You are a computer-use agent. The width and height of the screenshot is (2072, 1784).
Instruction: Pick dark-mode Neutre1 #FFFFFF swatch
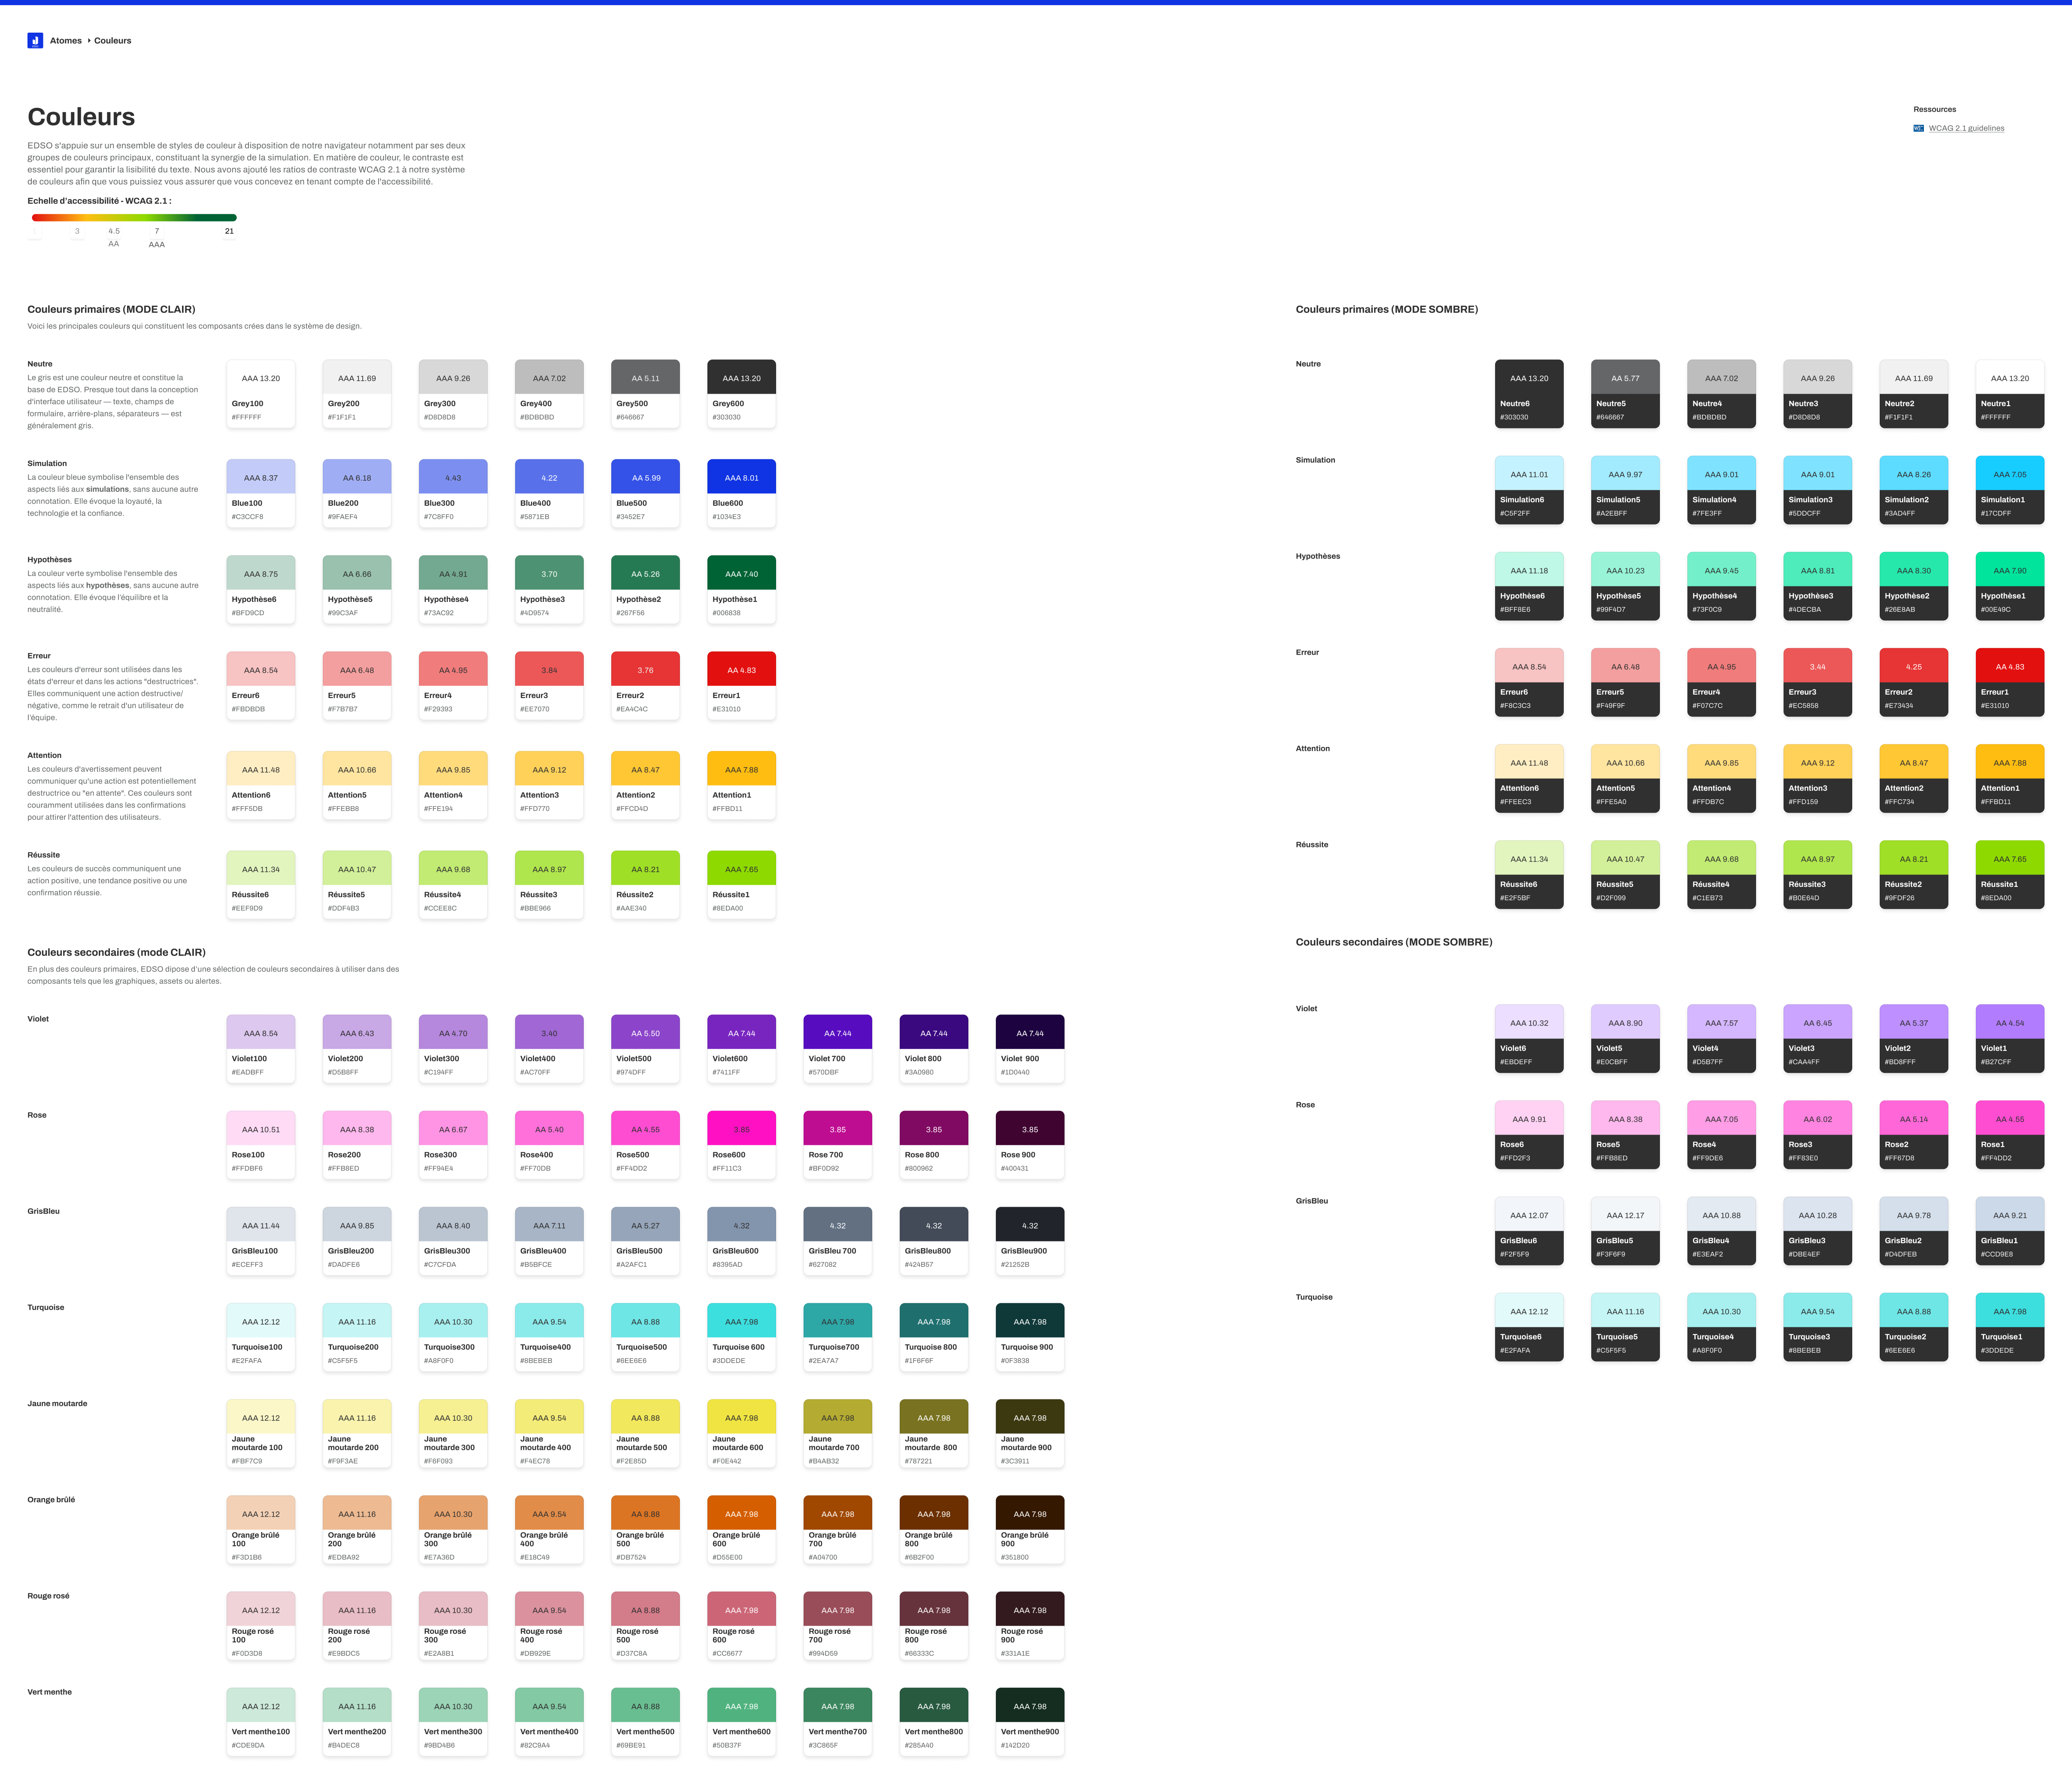(x=2010, y=394)
